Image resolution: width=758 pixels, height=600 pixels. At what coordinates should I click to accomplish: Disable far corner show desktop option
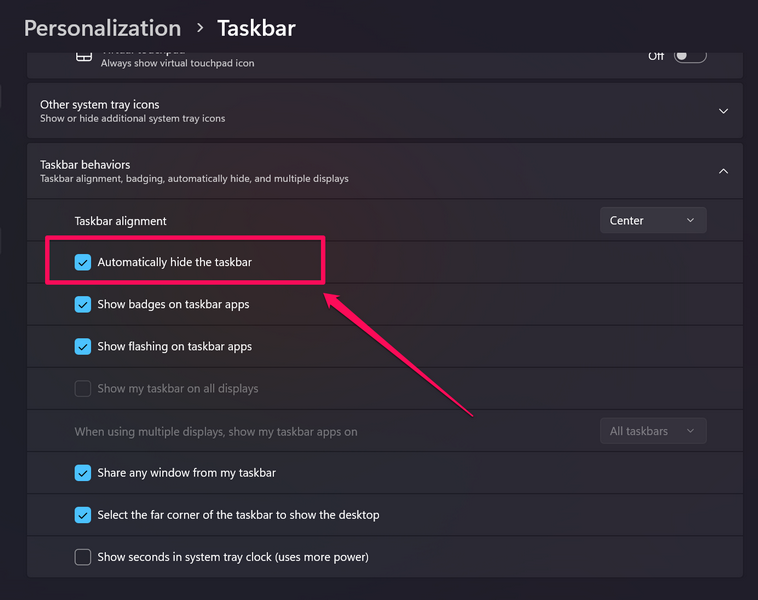(83, 515)
